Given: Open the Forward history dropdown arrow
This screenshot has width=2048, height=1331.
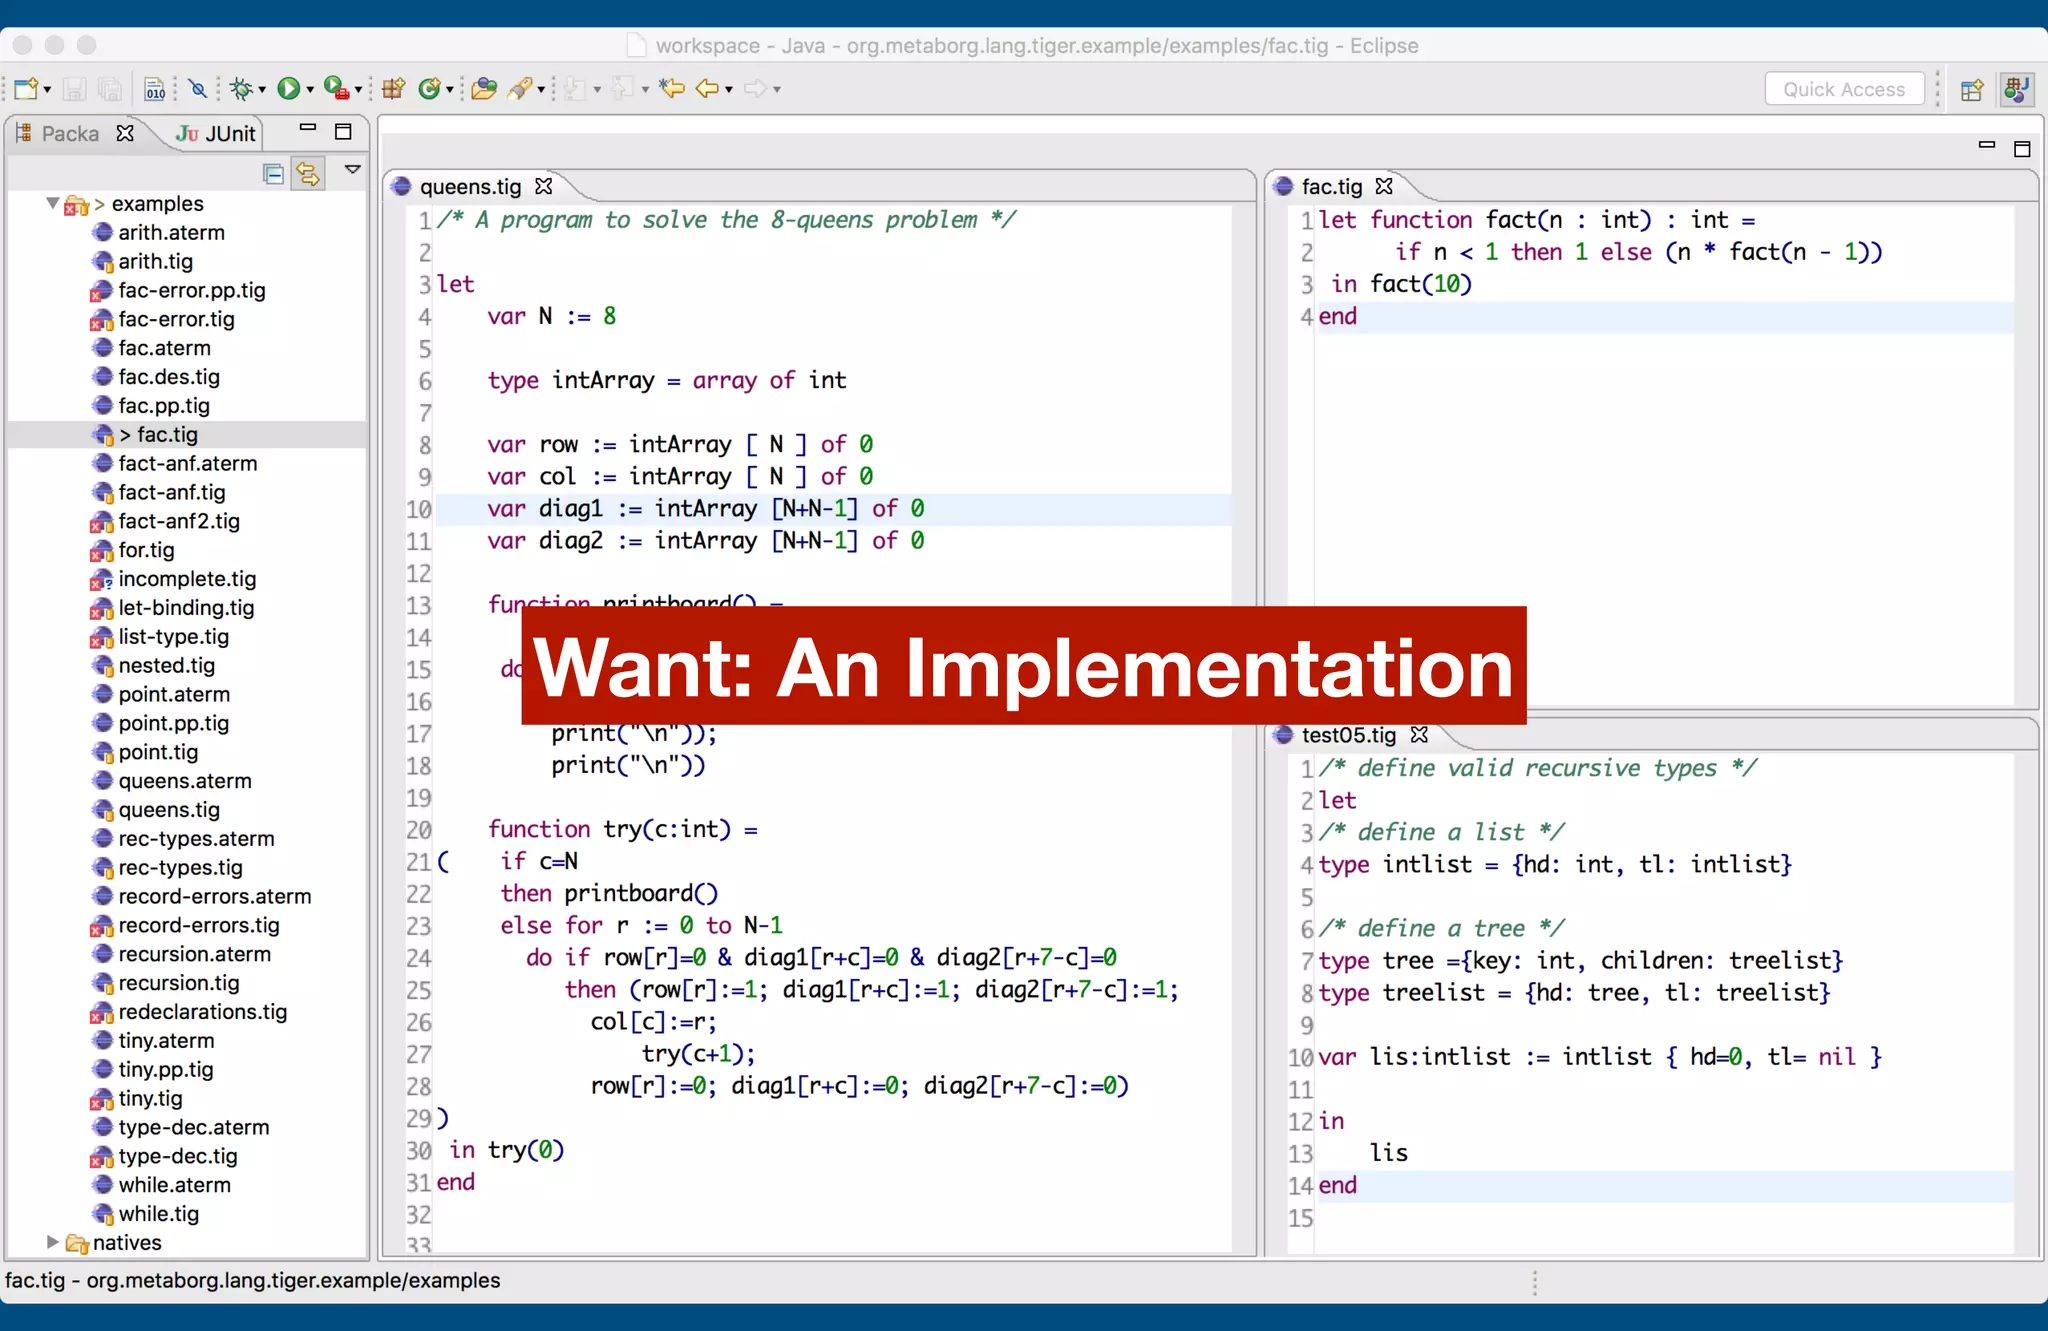Looking at the screenshot, I should pos(777,90).
